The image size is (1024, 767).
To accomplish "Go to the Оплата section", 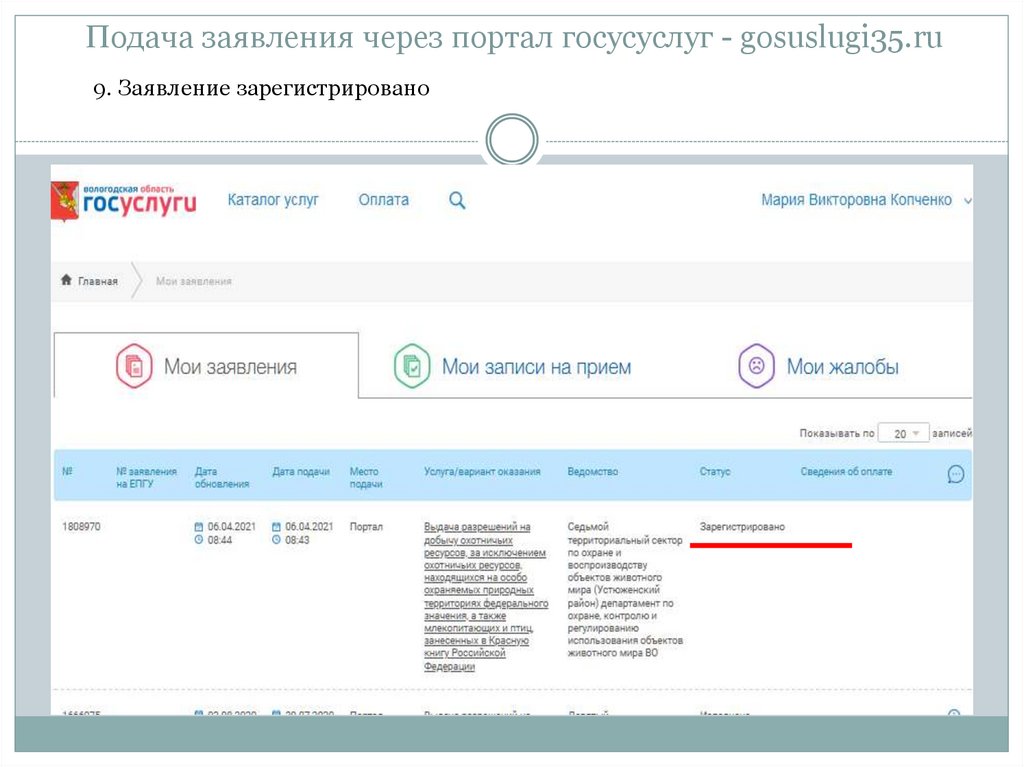I will 383,200.
